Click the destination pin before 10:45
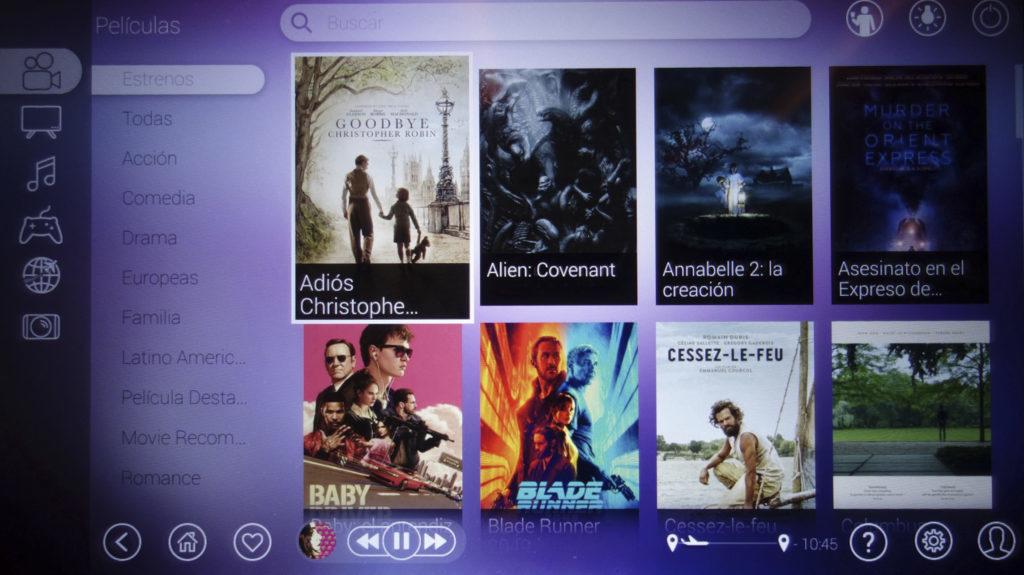1024x575 pixels. coord(784,542)
